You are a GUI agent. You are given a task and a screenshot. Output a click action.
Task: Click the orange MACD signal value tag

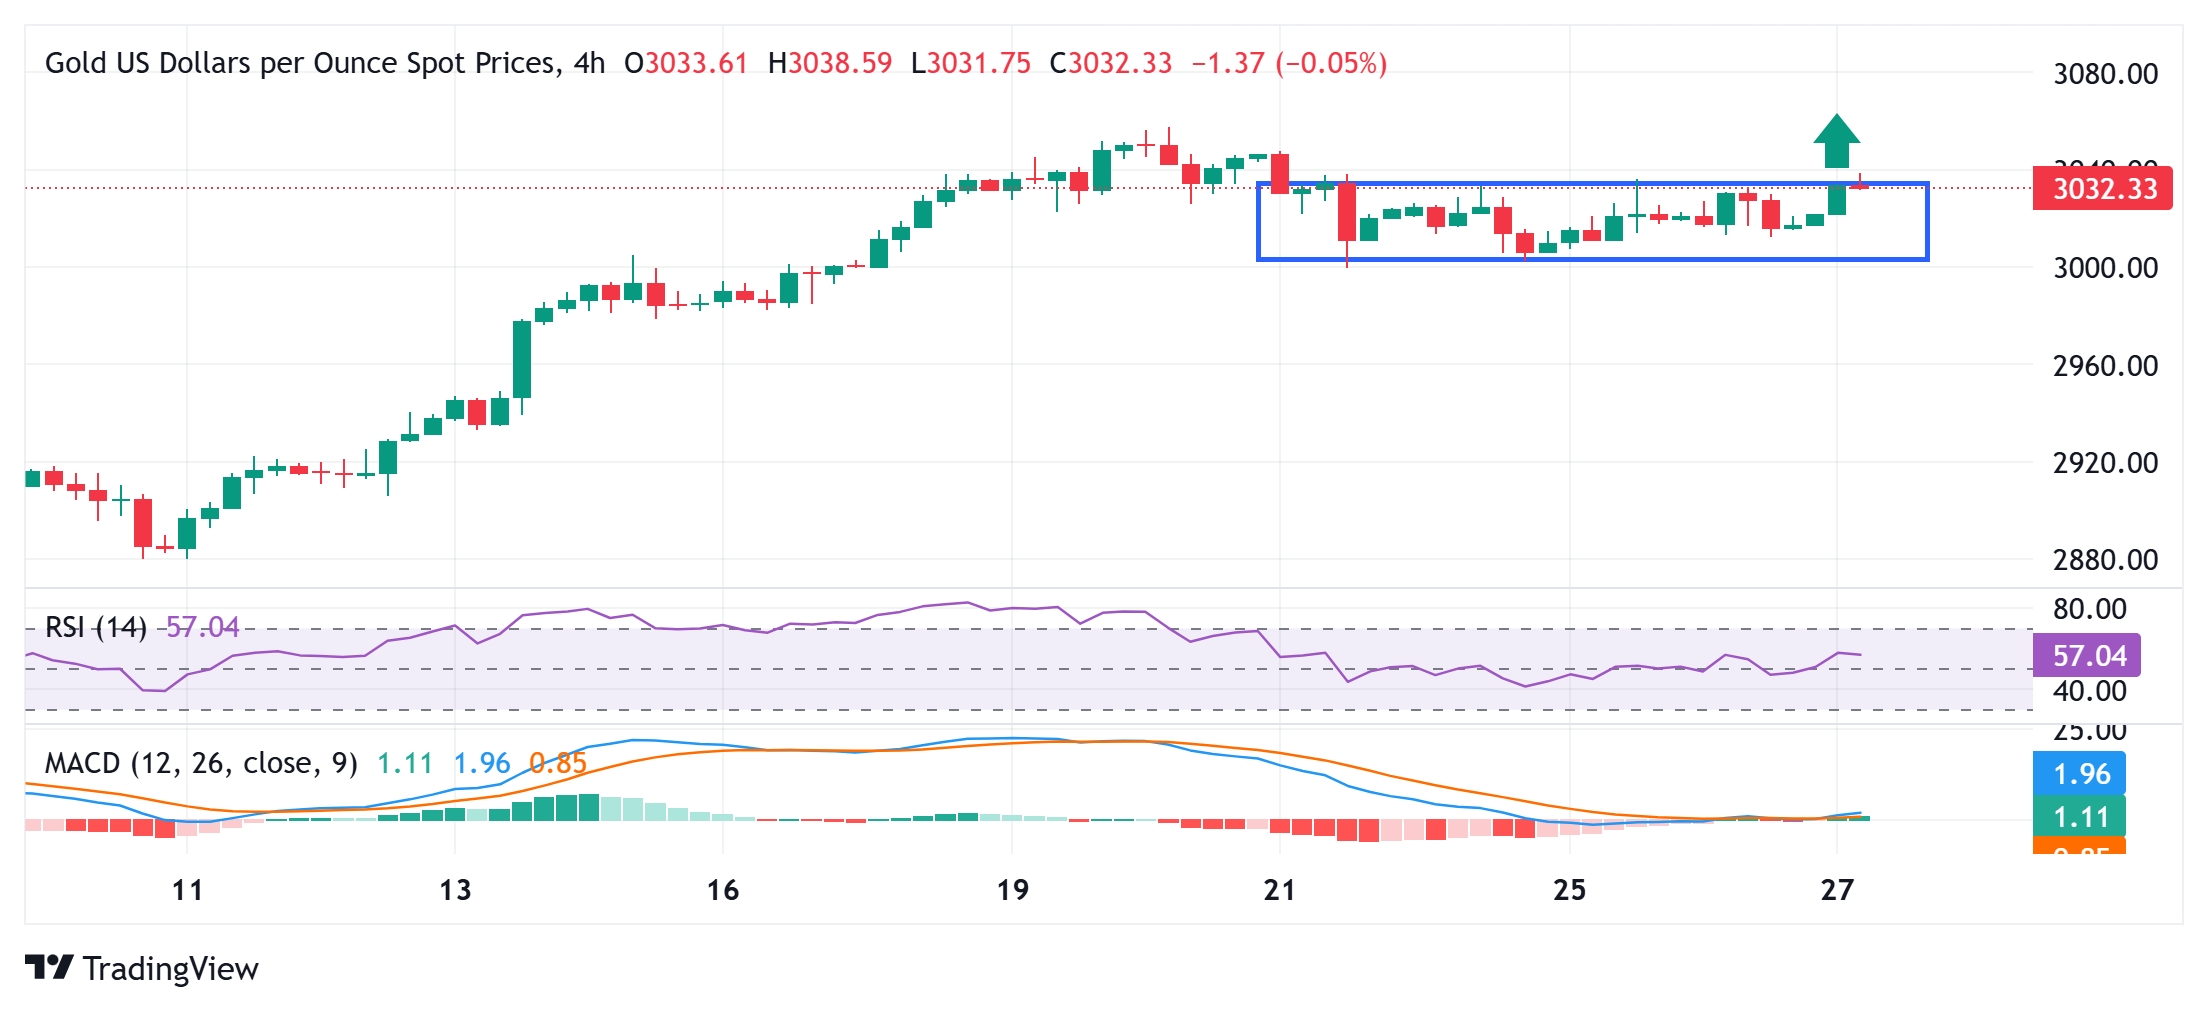pyautogui.click(x=2080, y=849)
